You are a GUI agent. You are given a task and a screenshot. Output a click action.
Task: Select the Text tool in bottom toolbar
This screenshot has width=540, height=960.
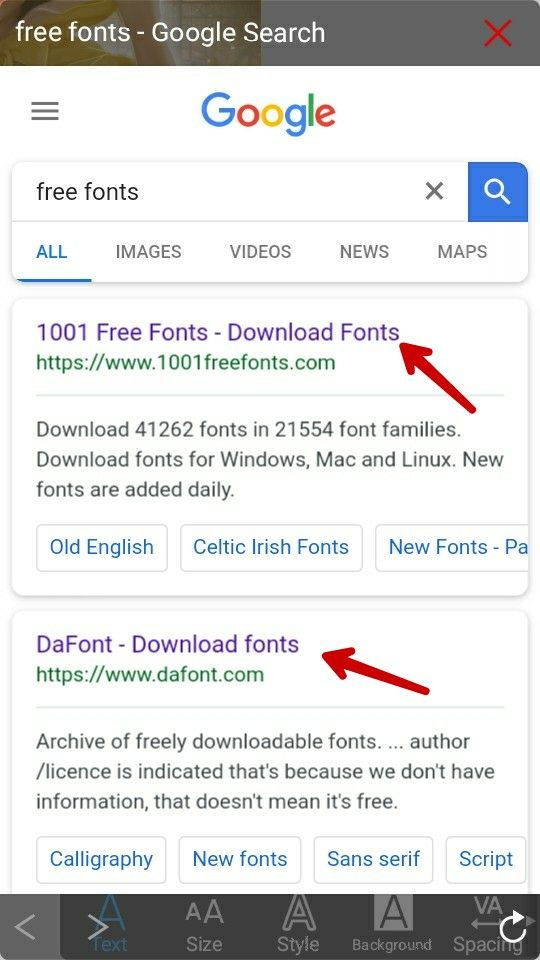pos(110,926)
